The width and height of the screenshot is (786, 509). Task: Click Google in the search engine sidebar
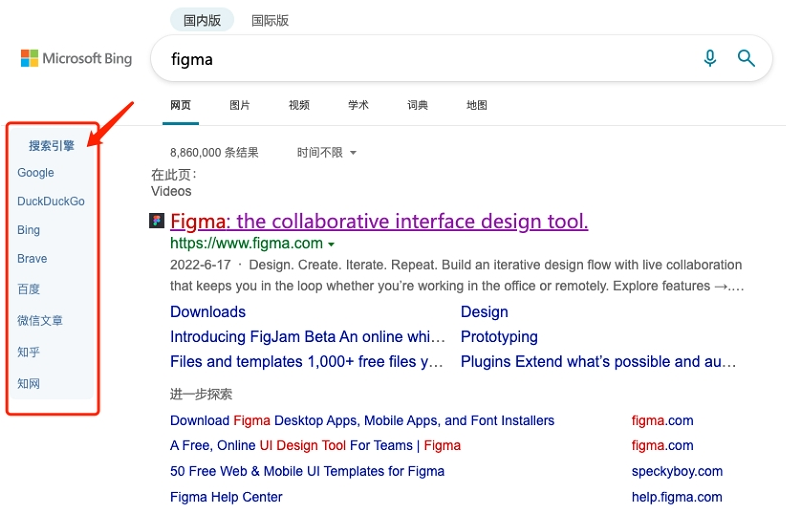36,173
